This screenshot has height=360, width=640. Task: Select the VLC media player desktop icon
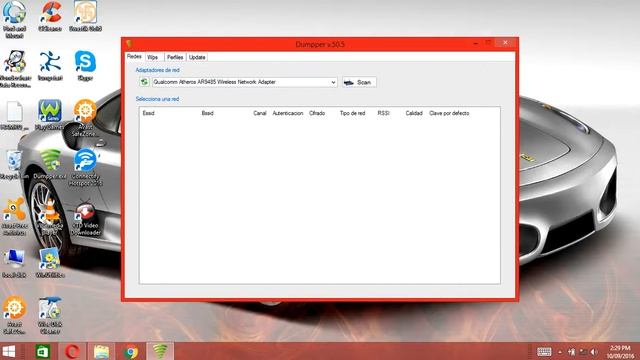click(50, 217)
